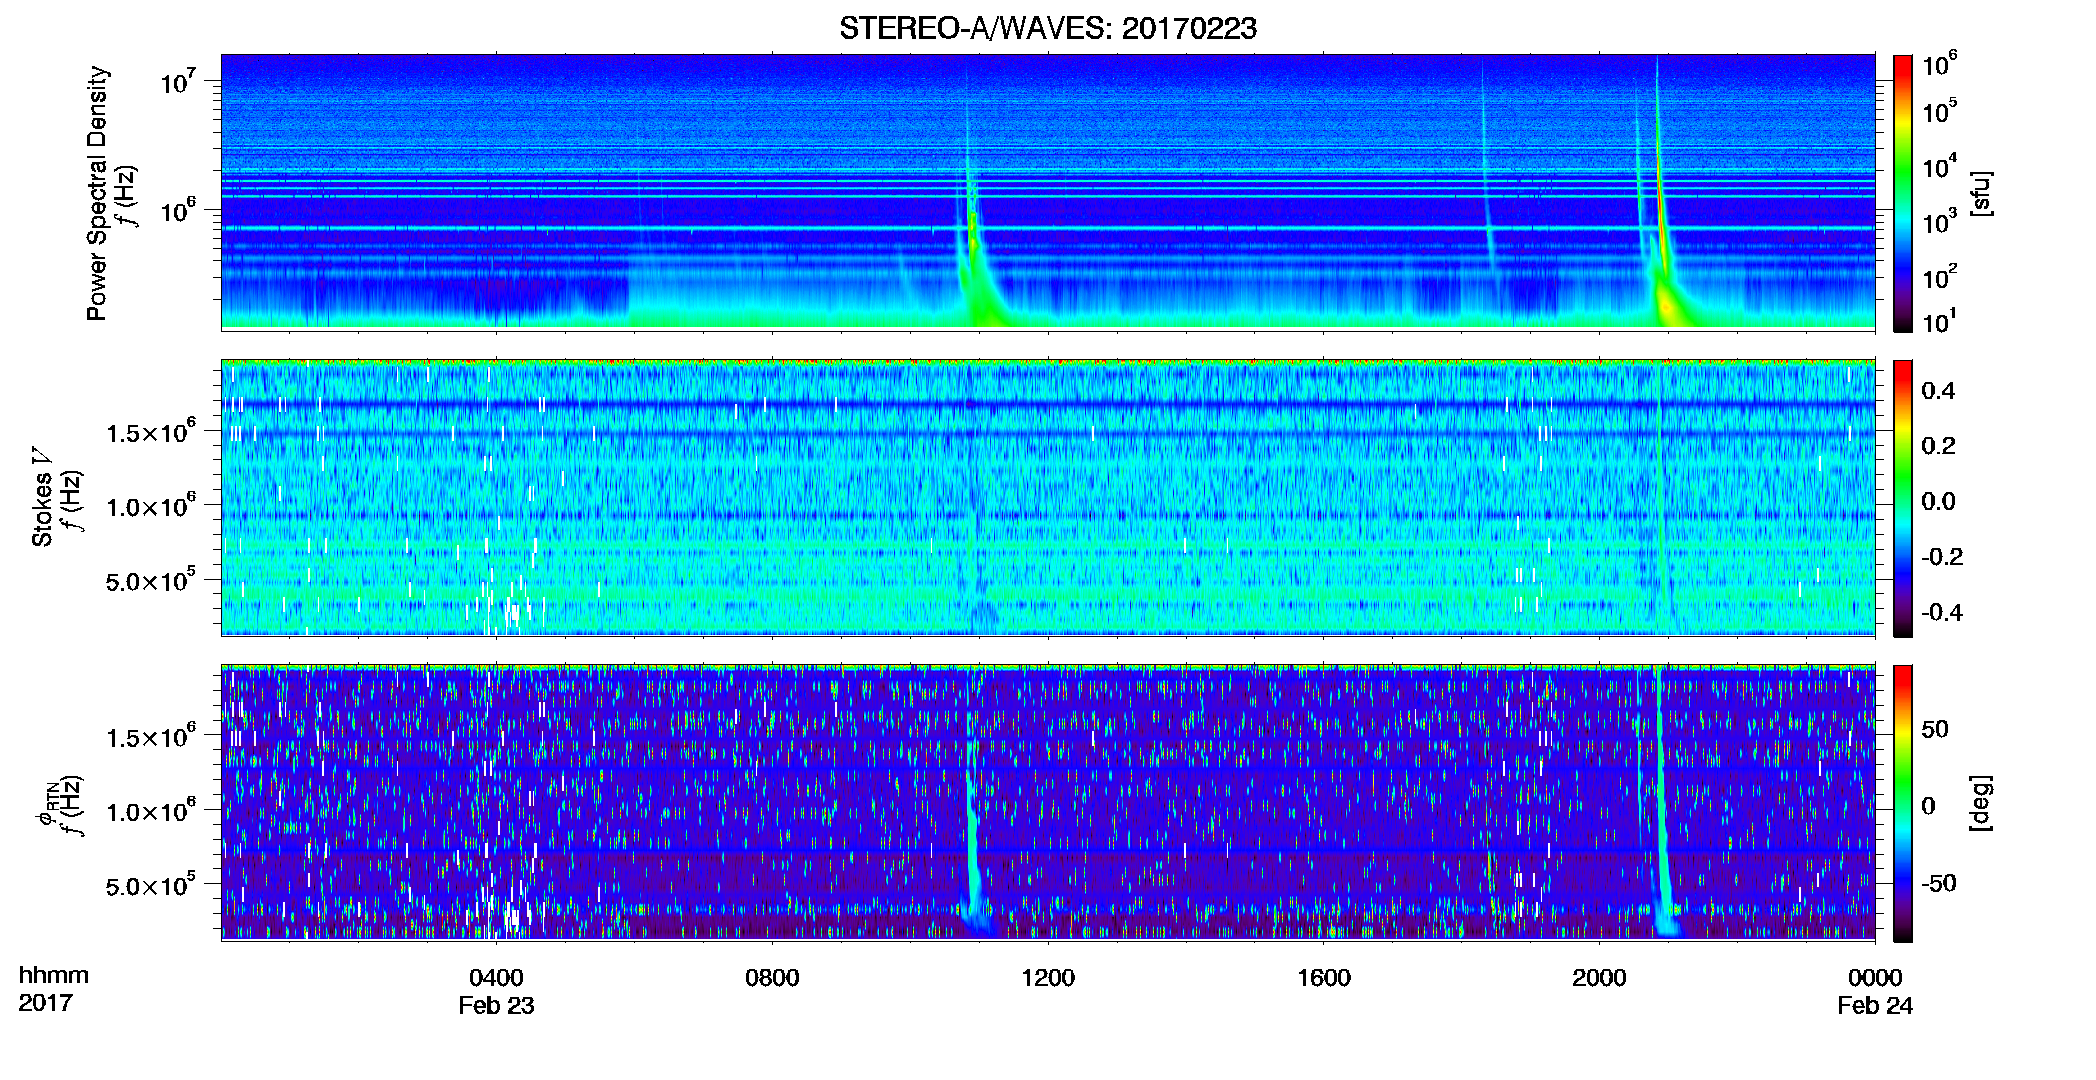2096x1080 pixels.
Task: Click the "0400" time axis label
Action: (x=496, y=977)
